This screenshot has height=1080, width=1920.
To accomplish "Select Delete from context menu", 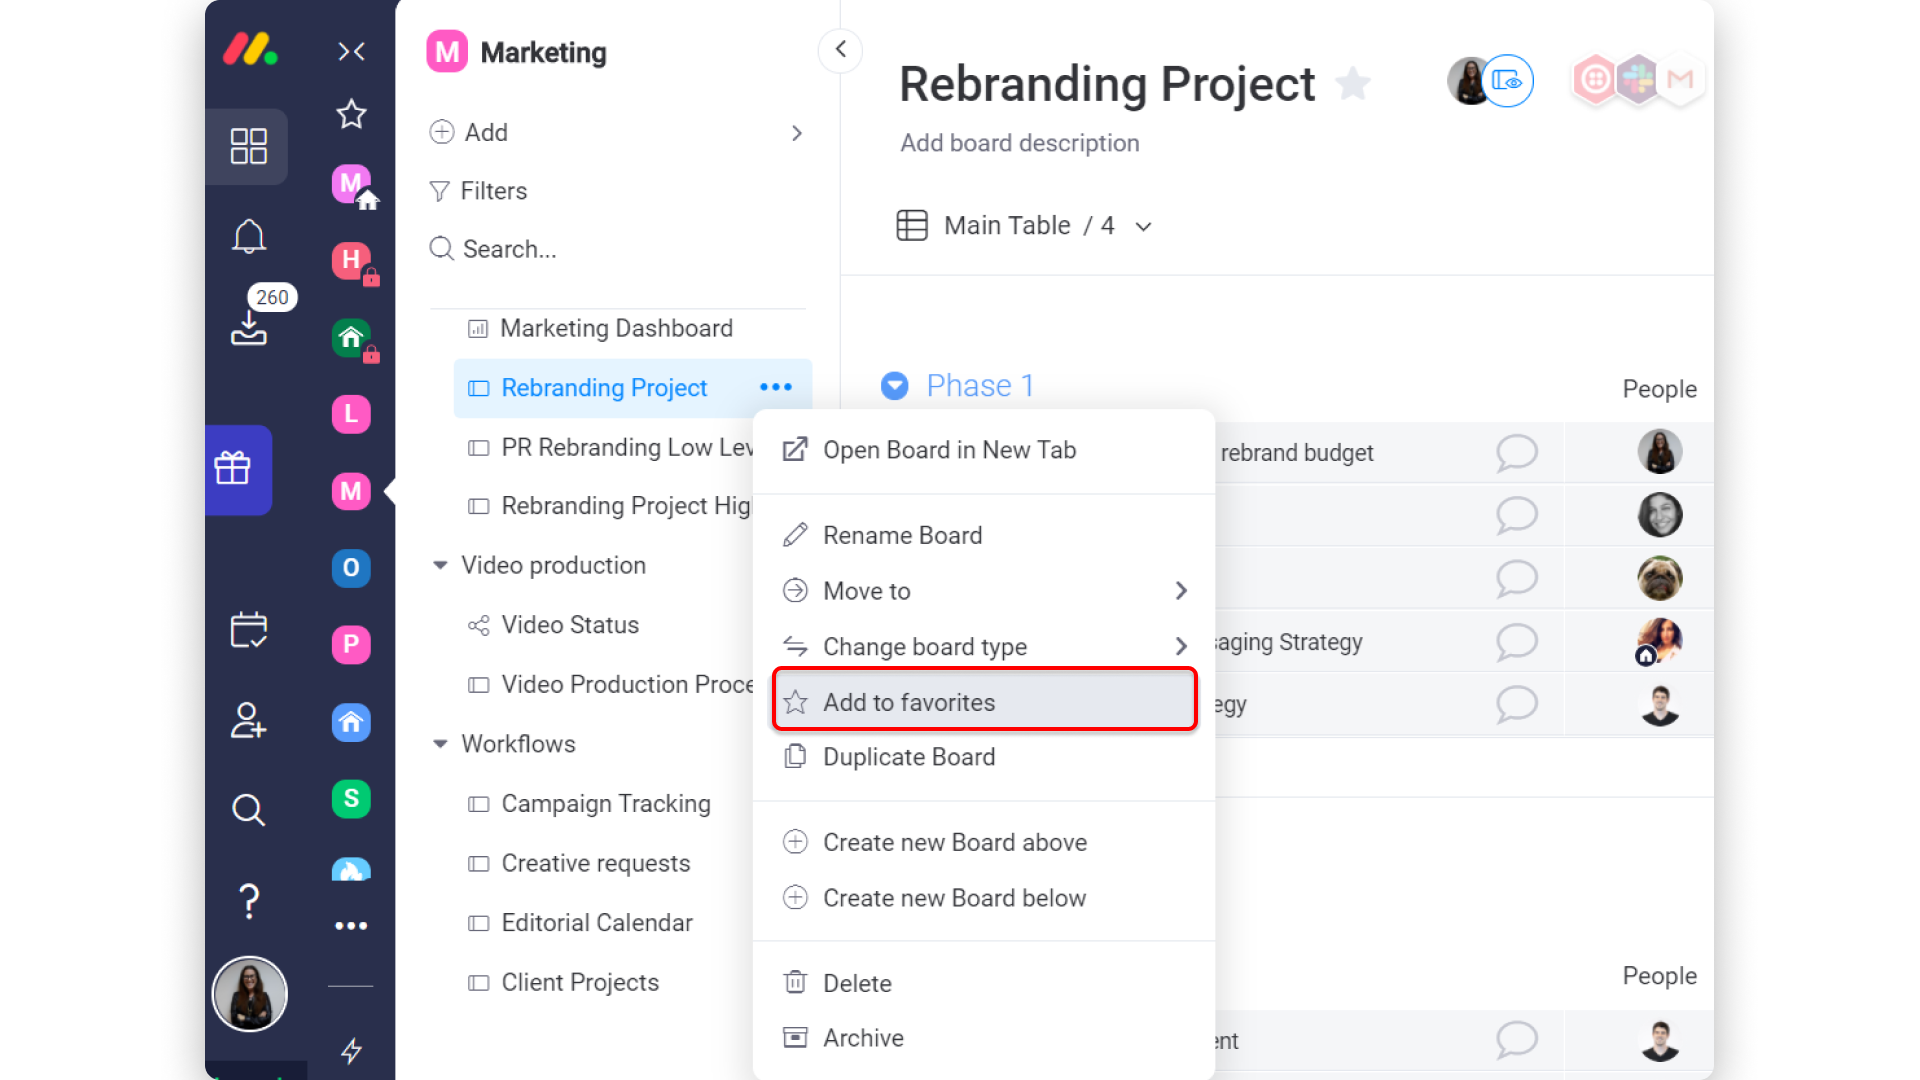I will pos(984,984).
